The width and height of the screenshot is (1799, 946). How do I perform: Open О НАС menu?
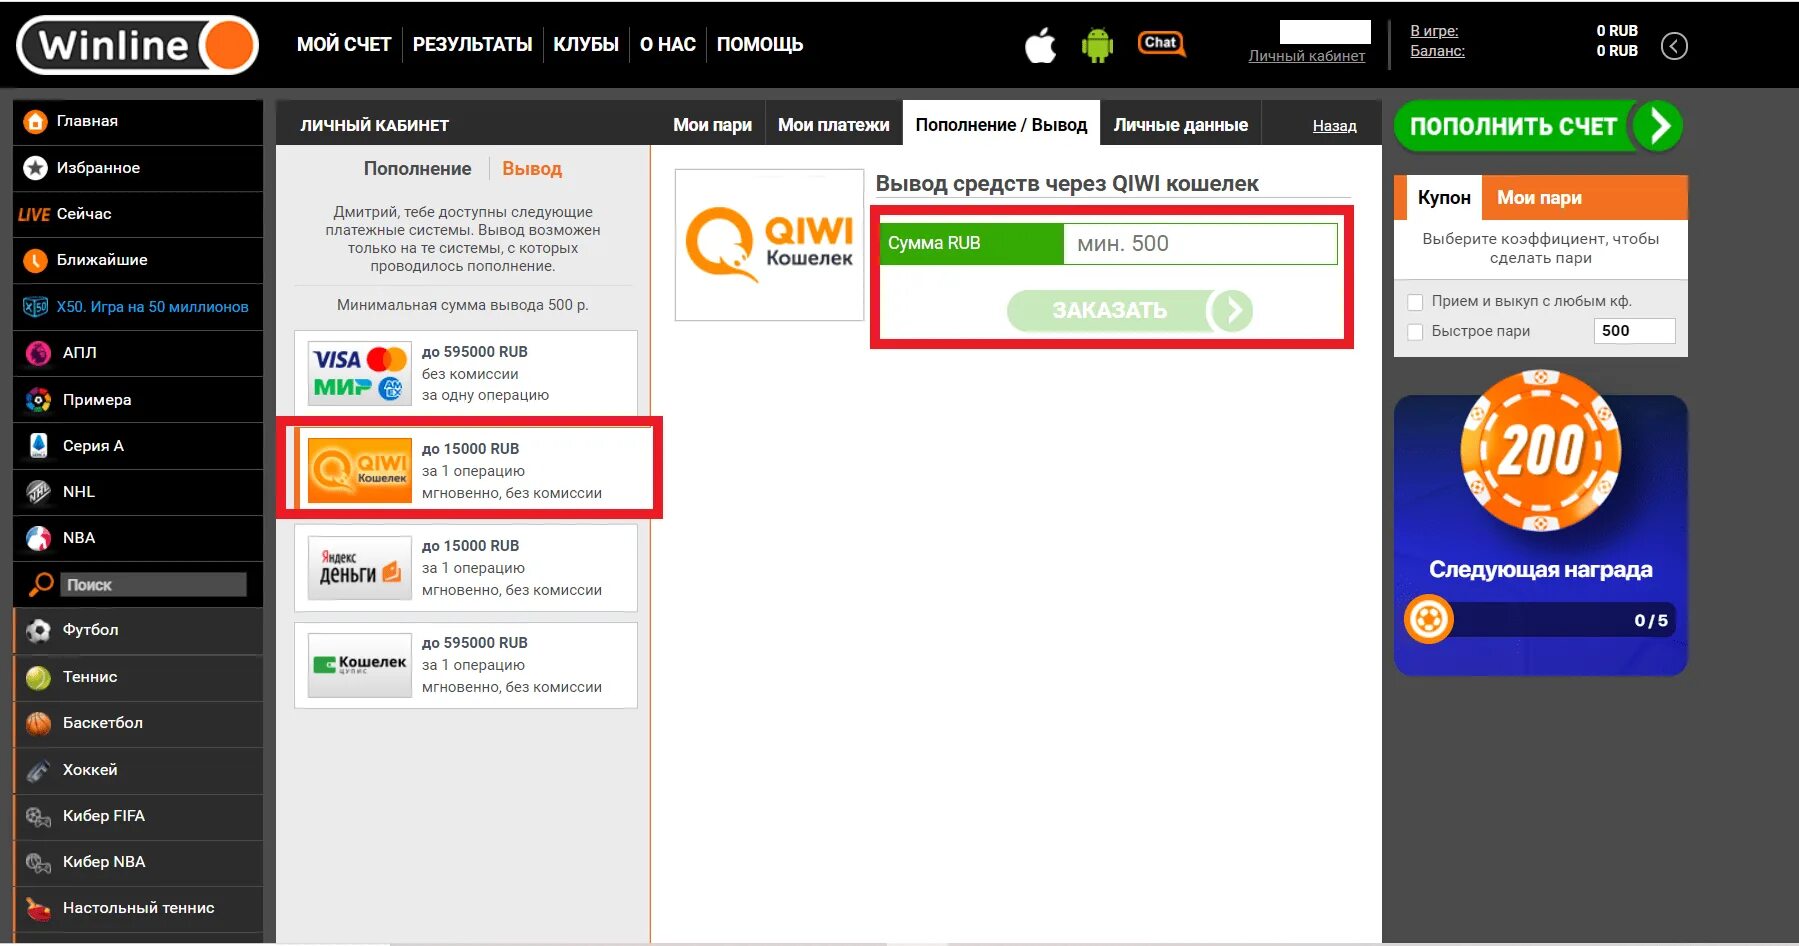pos(668,45)
